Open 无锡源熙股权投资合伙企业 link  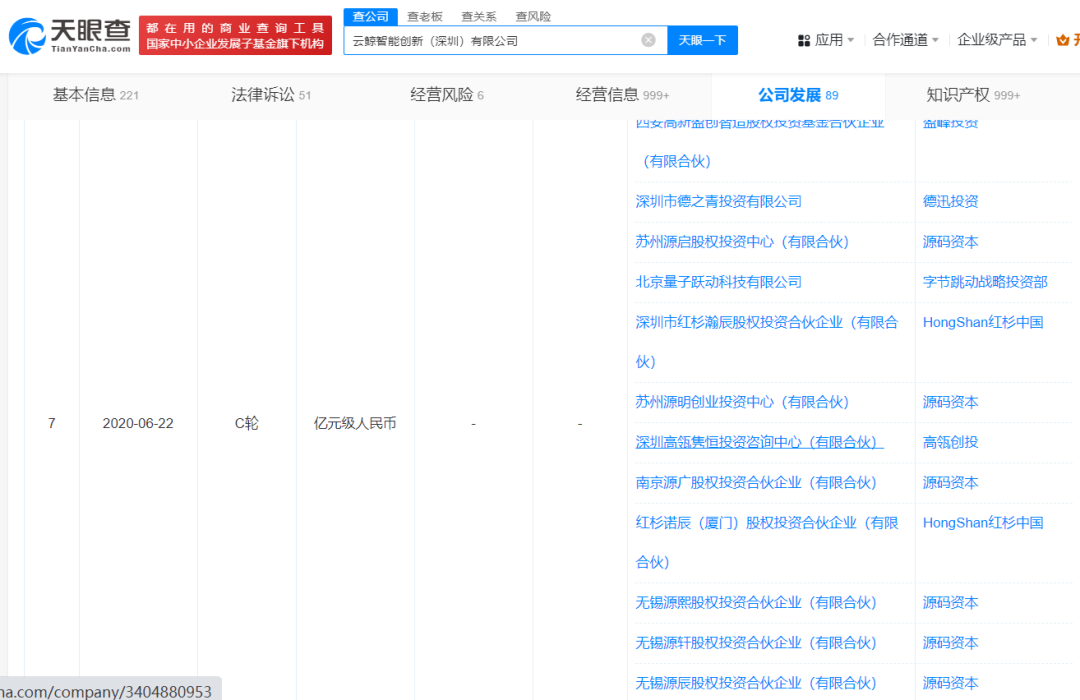tap(756, 603)
